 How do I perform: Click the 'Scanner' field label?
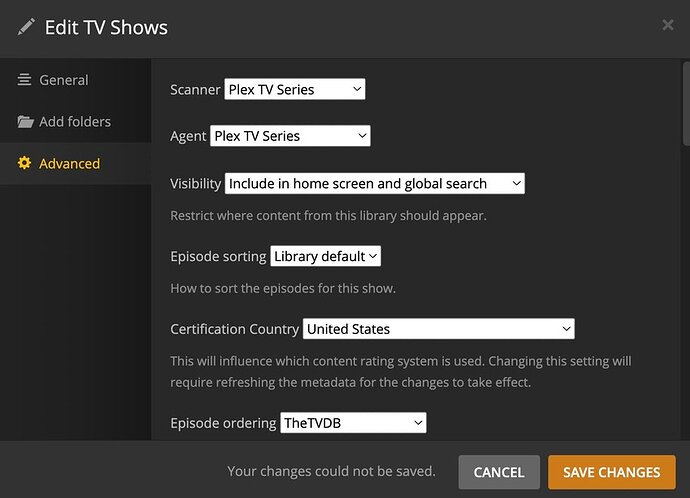pyautogui.click(x=195, y=90)
